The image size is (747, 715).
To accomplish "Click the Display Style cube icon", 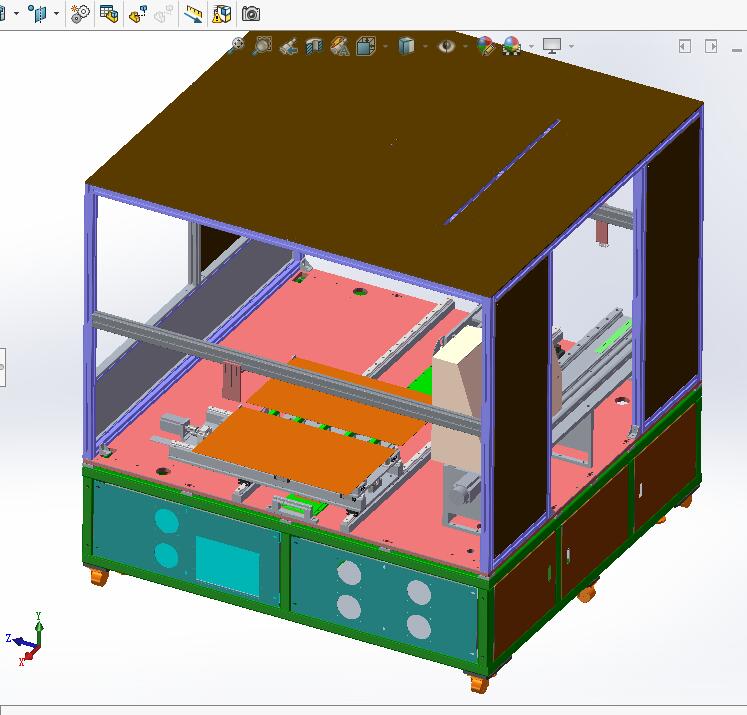I will tap(406, 46).
